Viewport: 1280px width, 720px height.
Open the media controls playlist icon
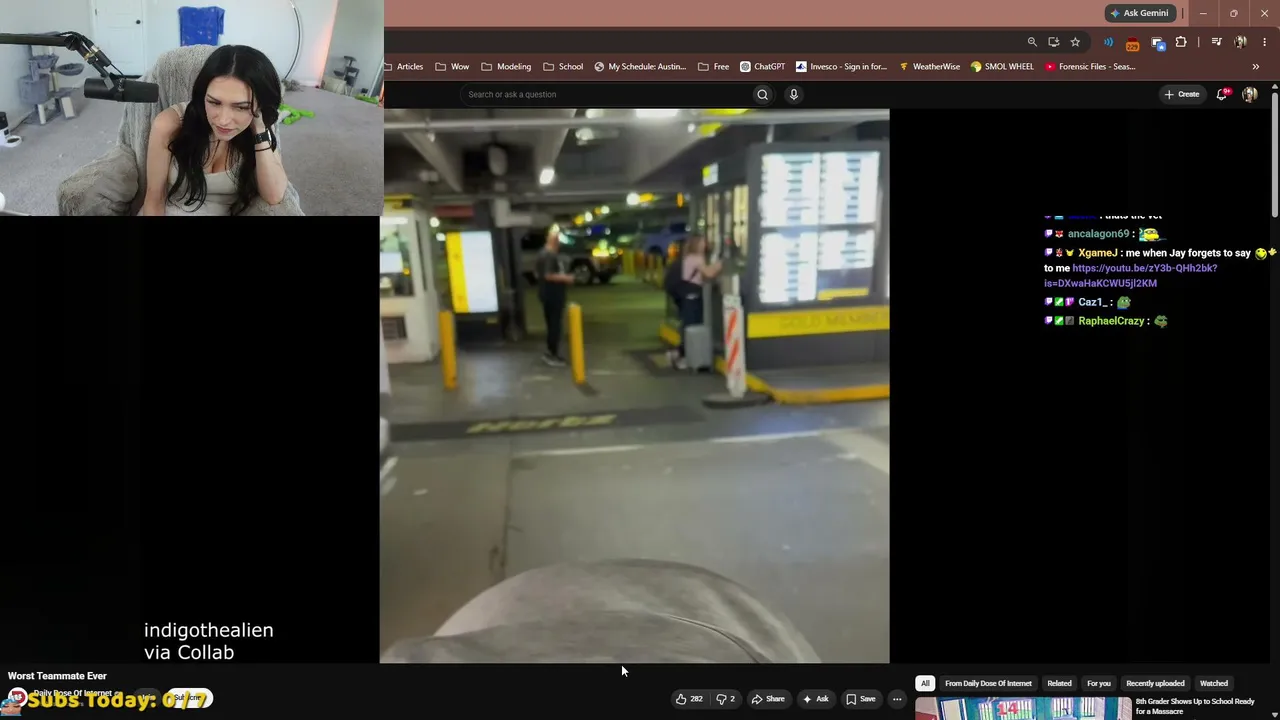[x=1216, y=42]
